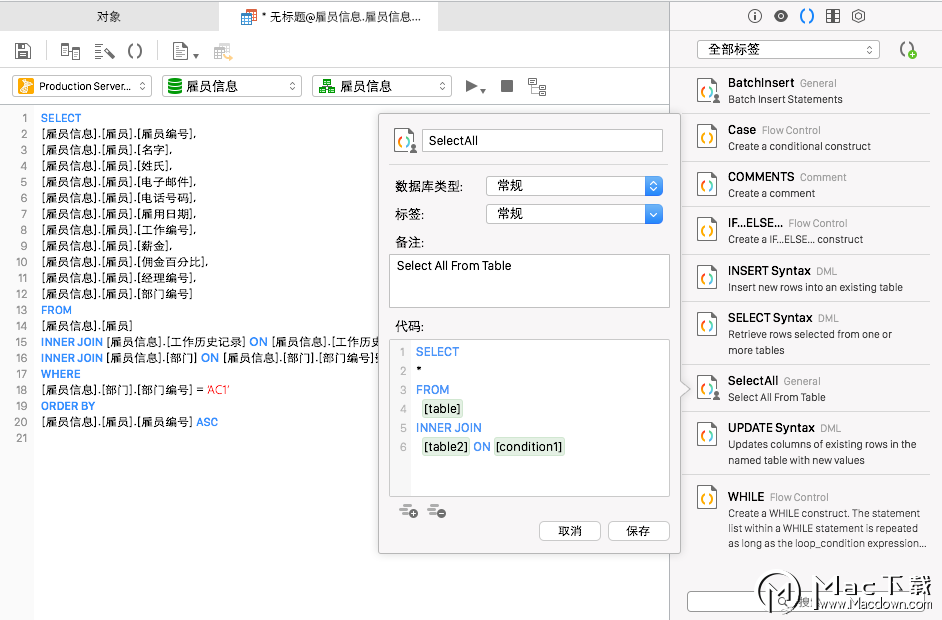Select the Case flow control snippet
942x620 pixels.
coord(805,138)
